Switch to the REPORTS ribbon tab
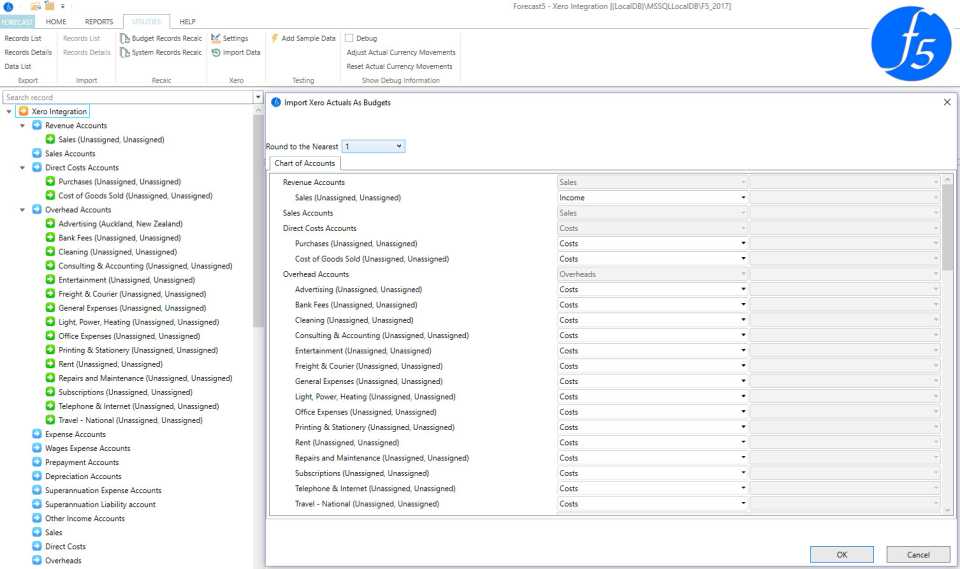The image size is (960, 569). (x=99, y=21)
